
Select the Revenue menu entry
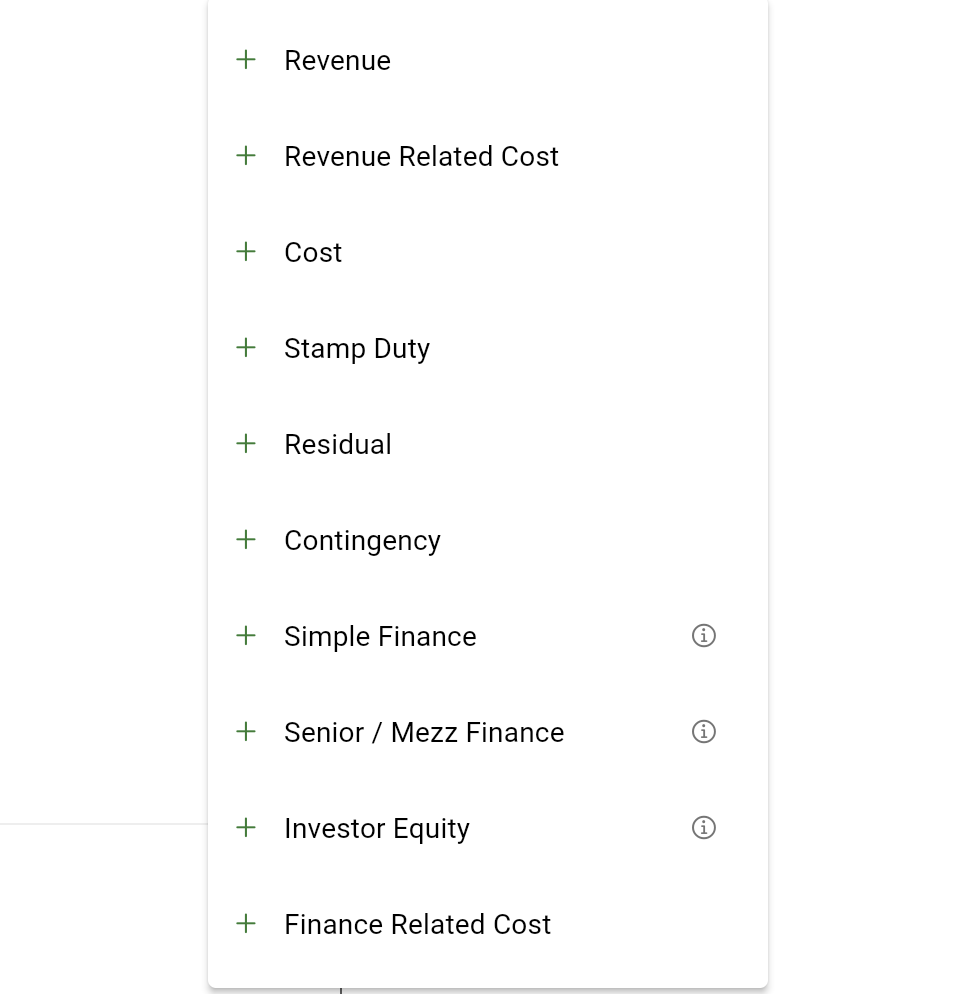337,61
